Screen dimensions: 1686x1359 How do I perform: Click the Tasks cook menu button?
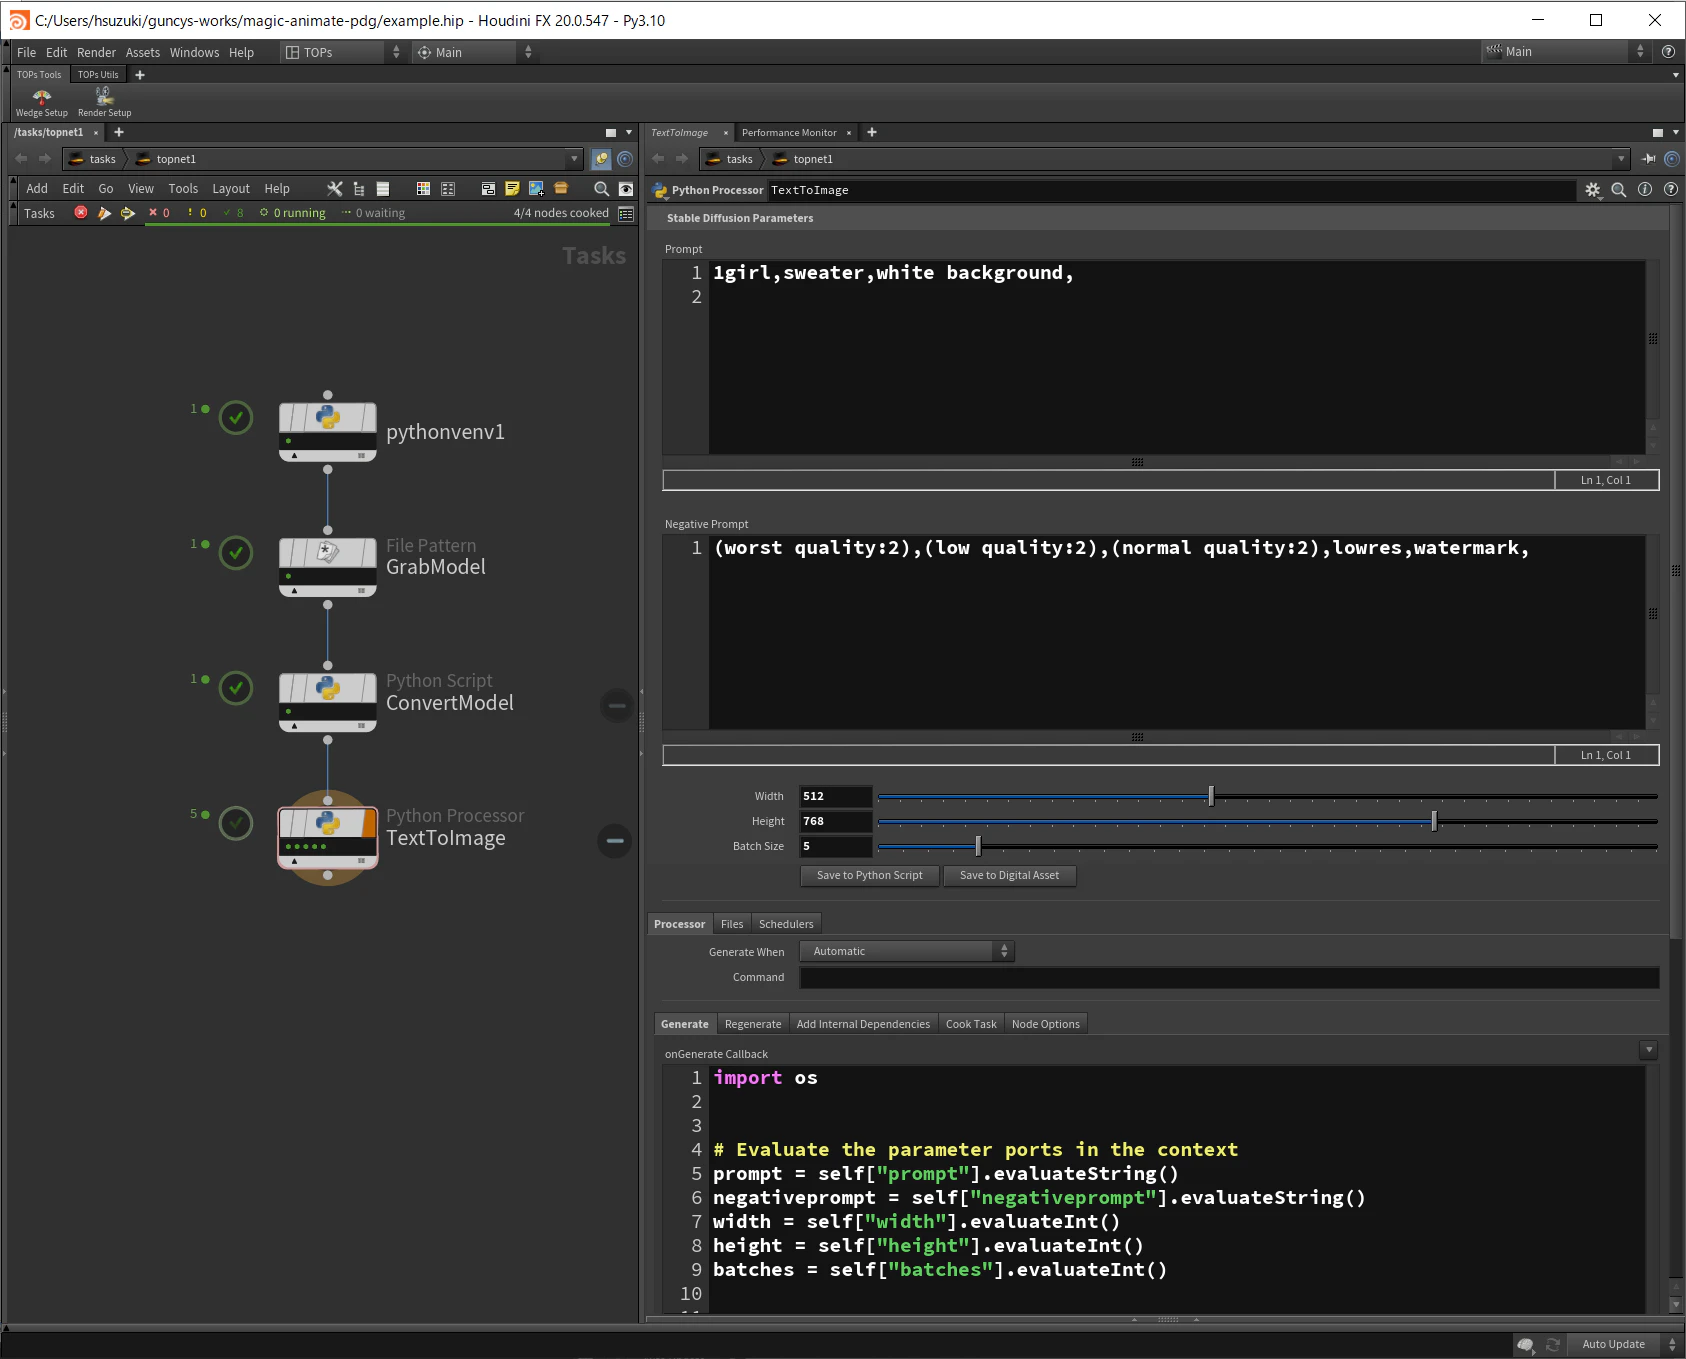click(39, 213)
